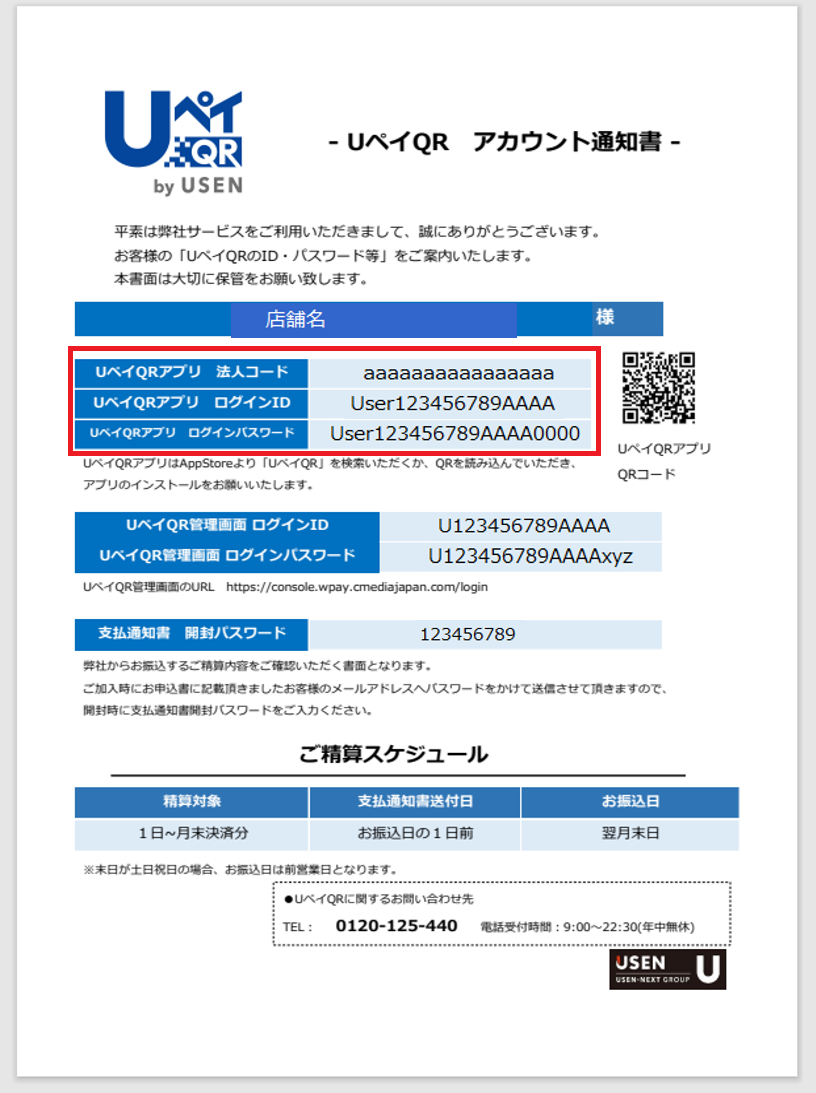The image size is (816, 1093).
Task: Click the 開封パスワード value 123456789
Action: pyautogui.click(x=467, y=635)
